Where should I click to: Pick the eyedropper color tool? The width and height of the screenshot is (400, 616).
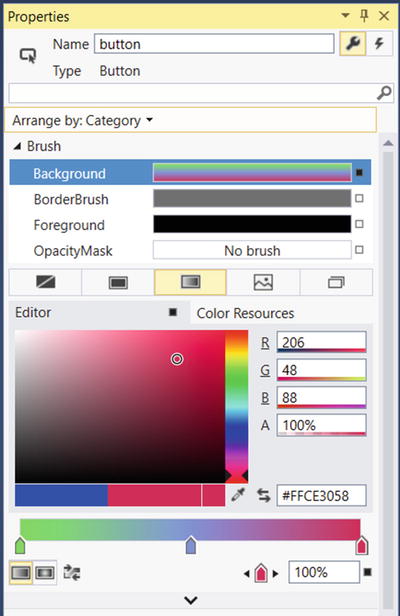click(238, 495)
